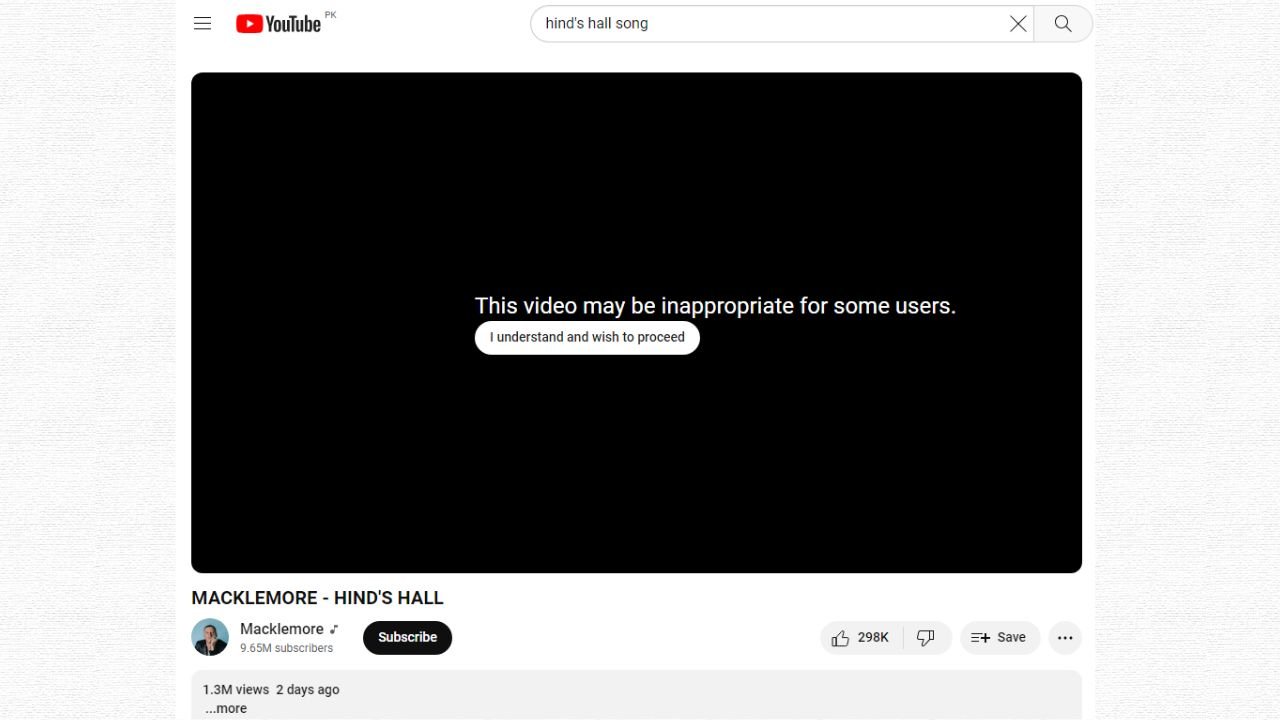The height and width of the screenshot is (720, 1280).
Task: Open the hamburger guide menu
Action: [x=202, y=23]
